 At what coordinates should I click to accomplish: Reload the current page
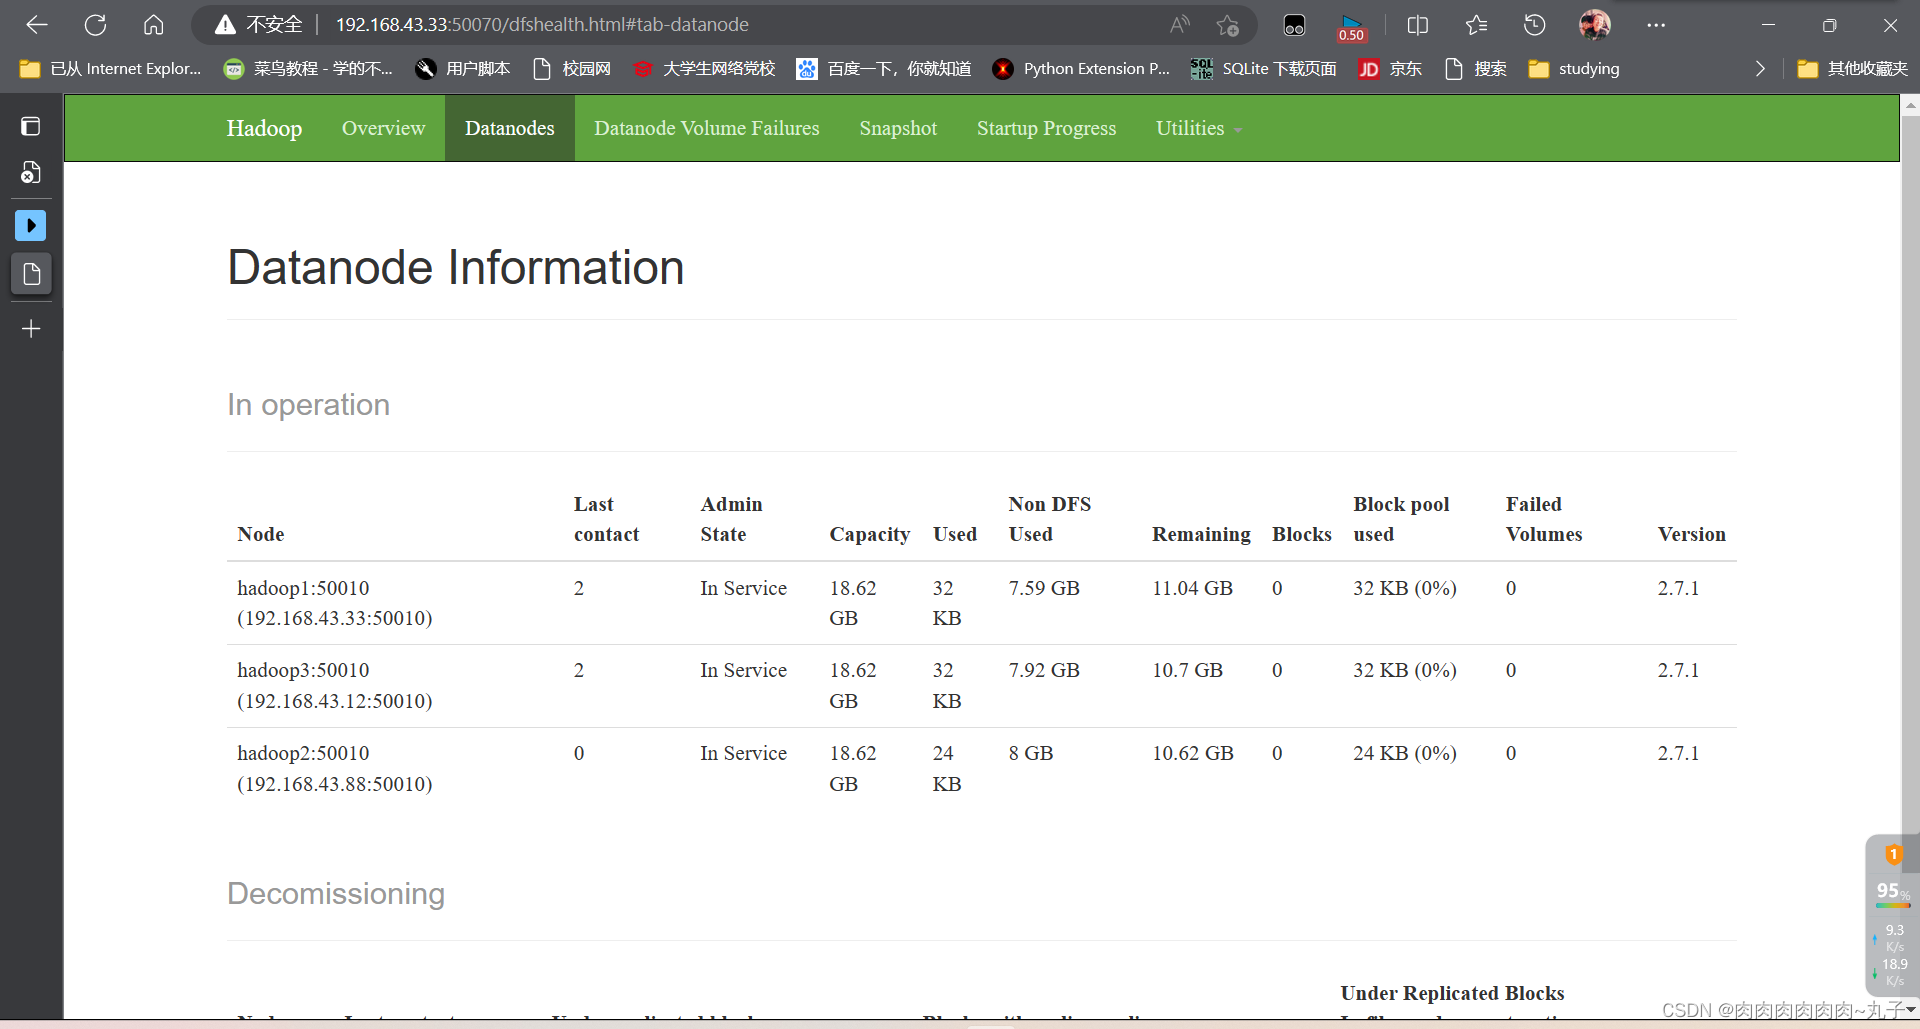pyautogui.click(x=95, y=25)
